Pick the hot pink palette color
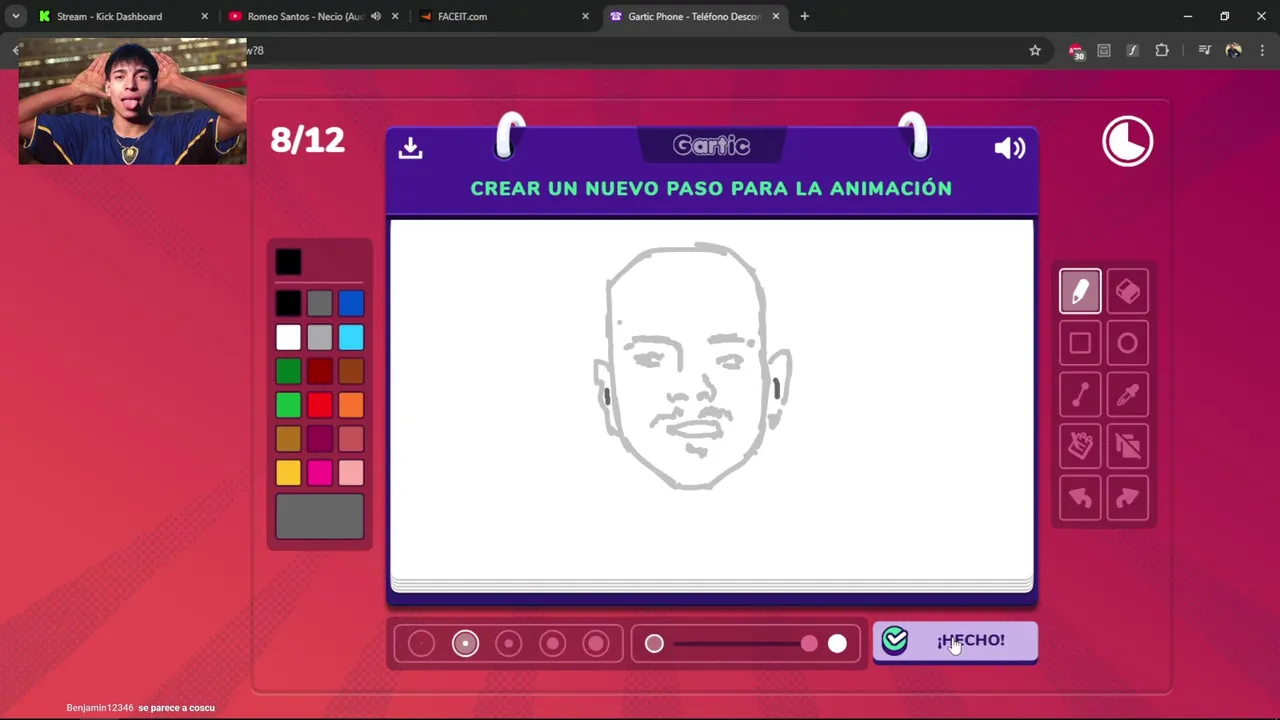The width and height of the screenshot is (1280, 720). [319, 473]
